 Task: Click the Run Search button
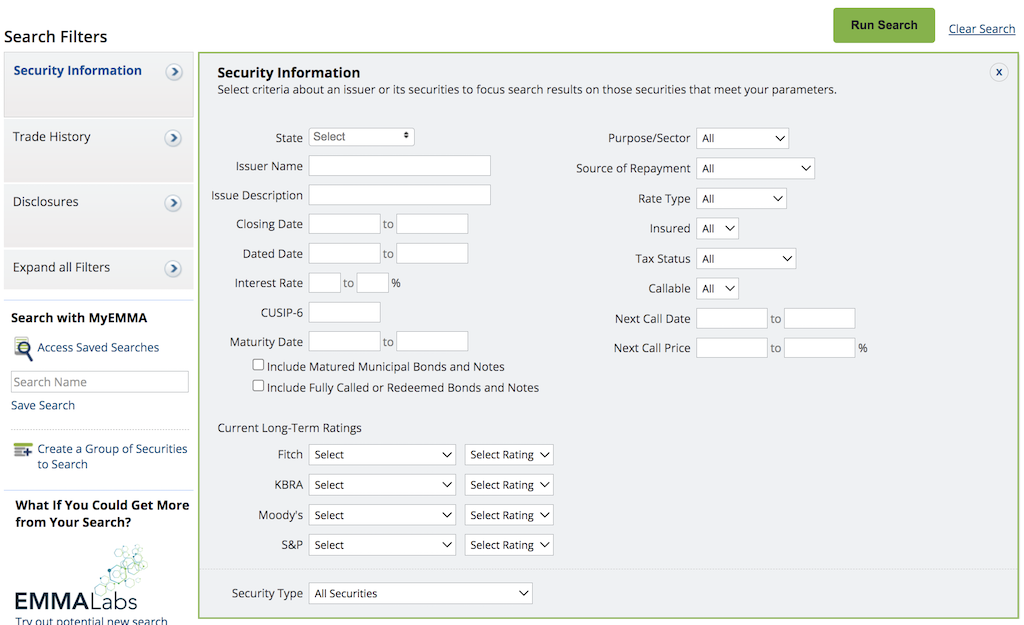(x=883, y=25)
